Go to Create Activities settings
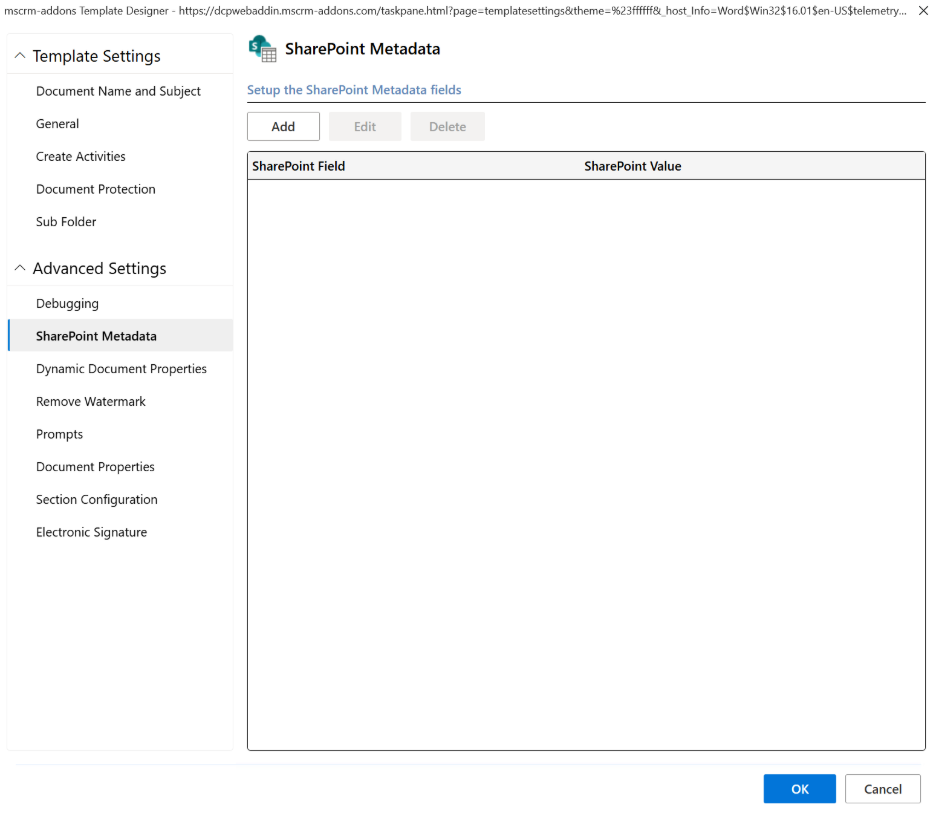The width and height of the screenshot is (936, 816). 81,157
